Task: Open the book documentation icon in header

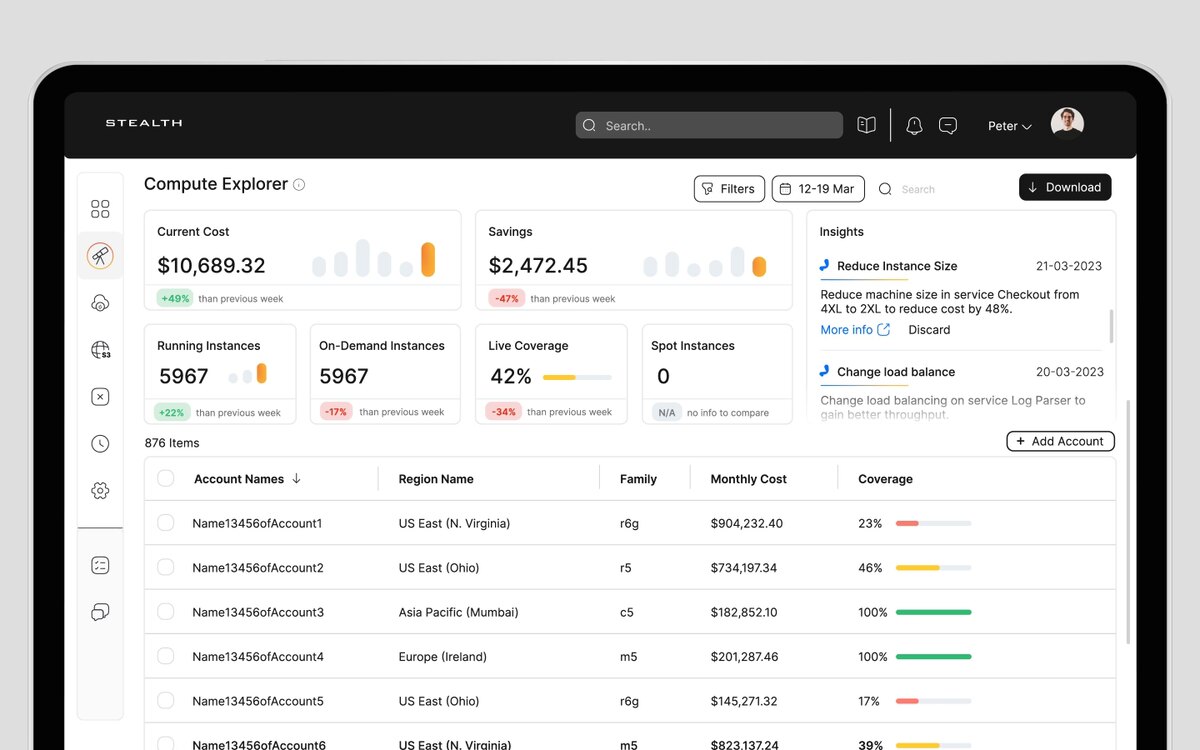Action: (x=866, y=125)
